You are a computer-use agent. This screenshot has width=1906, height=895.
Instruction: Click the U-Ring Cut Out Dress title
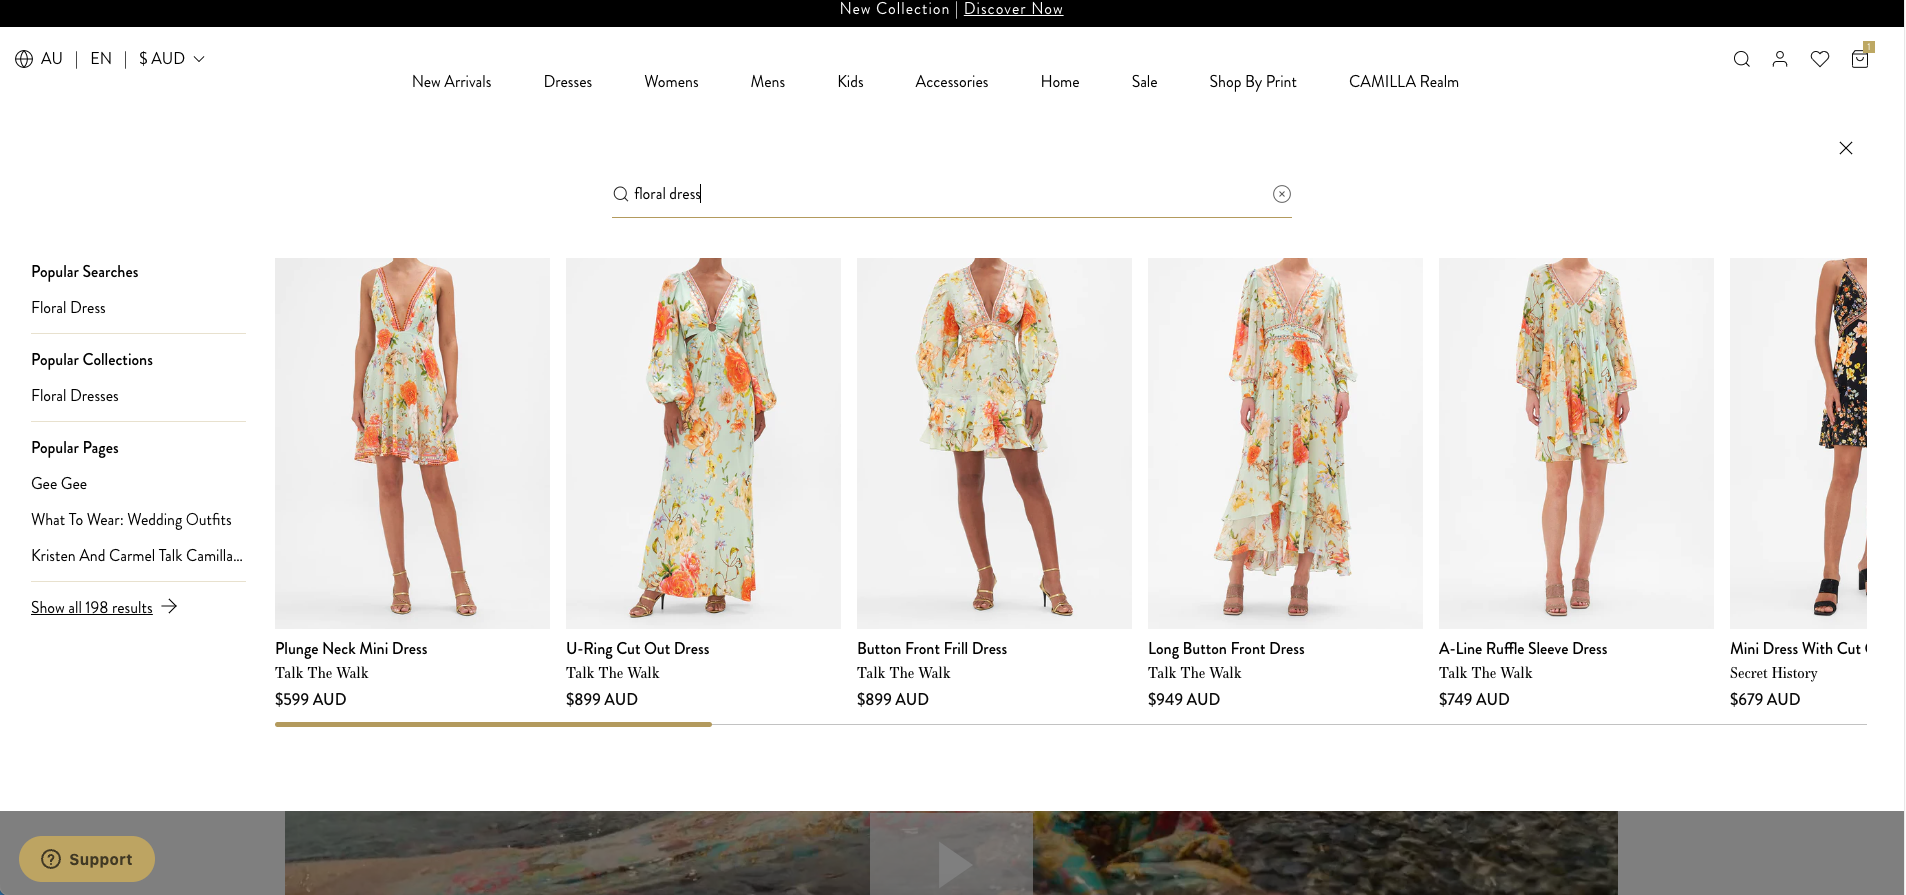pos(638,649)
